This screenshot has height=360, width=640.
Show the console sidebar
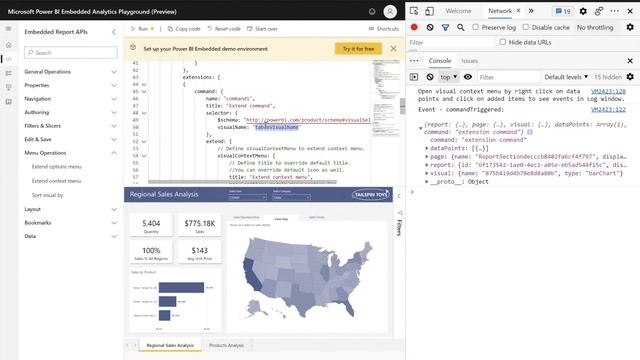click(414, 77)
